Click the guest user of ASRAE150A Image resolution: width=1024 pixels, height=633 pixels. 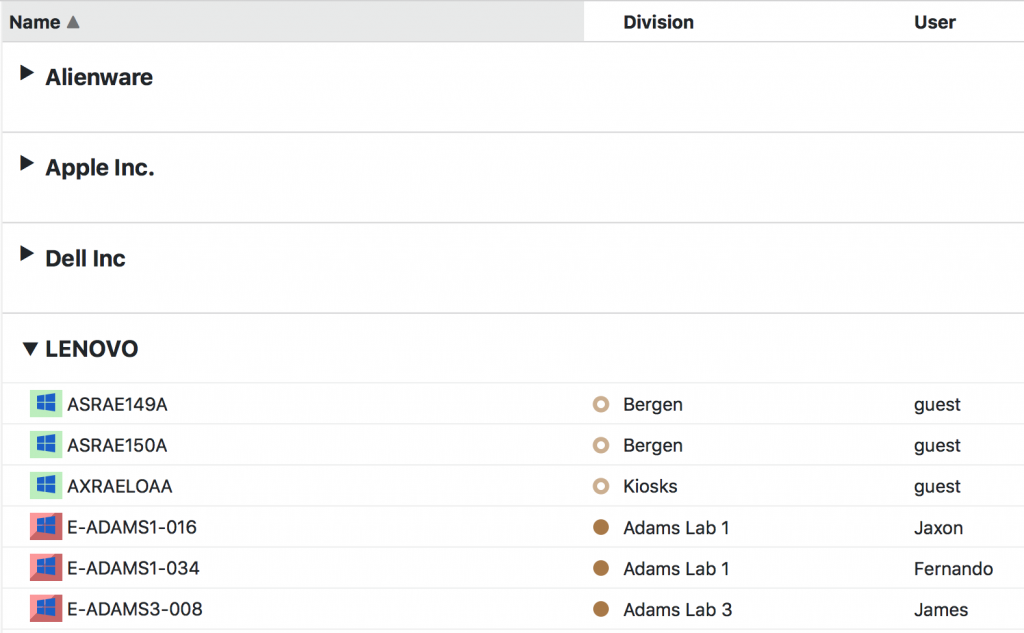click(x=937, y=446)
